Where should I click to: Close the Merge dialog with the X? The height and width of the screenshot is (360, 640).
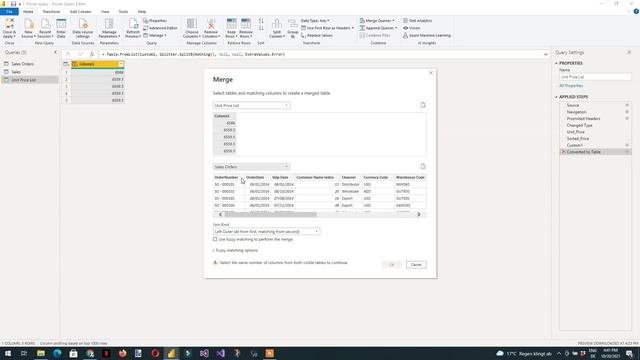click(431, 73)
